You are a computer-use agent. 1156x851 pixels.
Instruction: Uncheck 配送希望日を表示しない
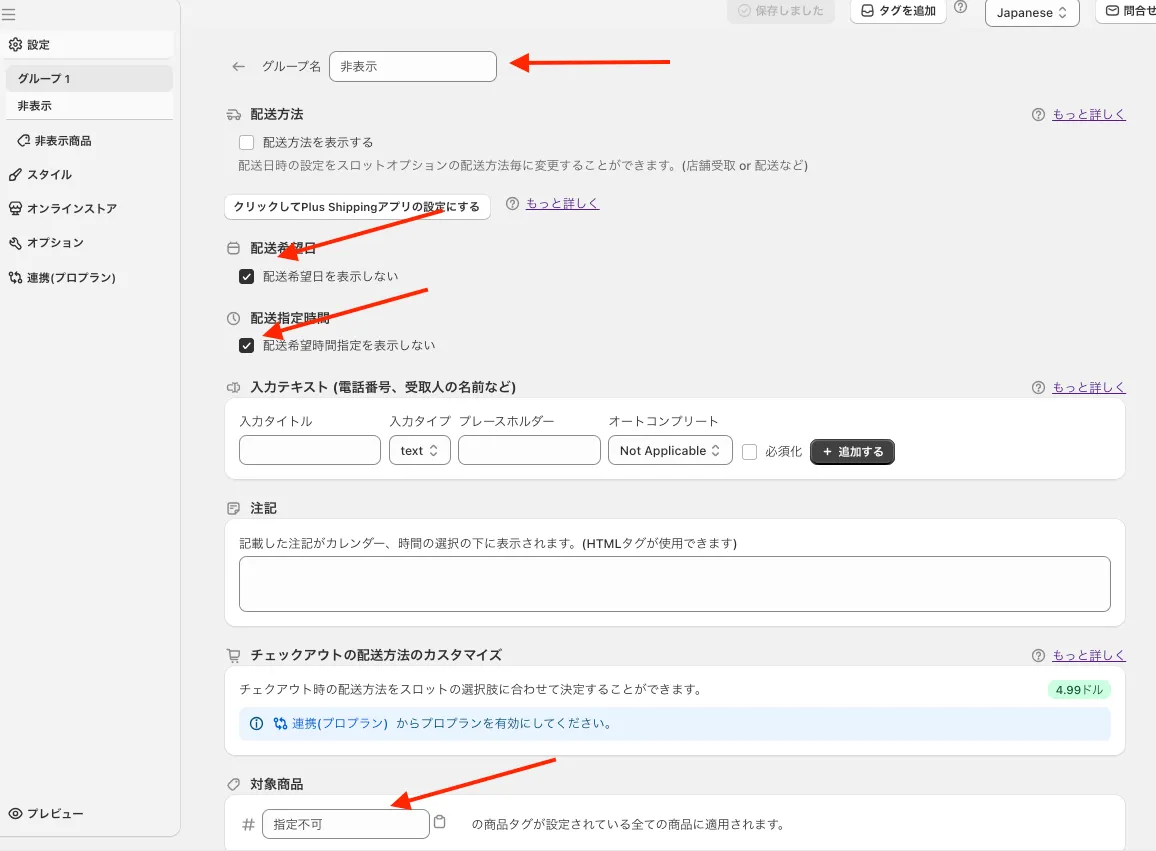[x=247, y=277]
